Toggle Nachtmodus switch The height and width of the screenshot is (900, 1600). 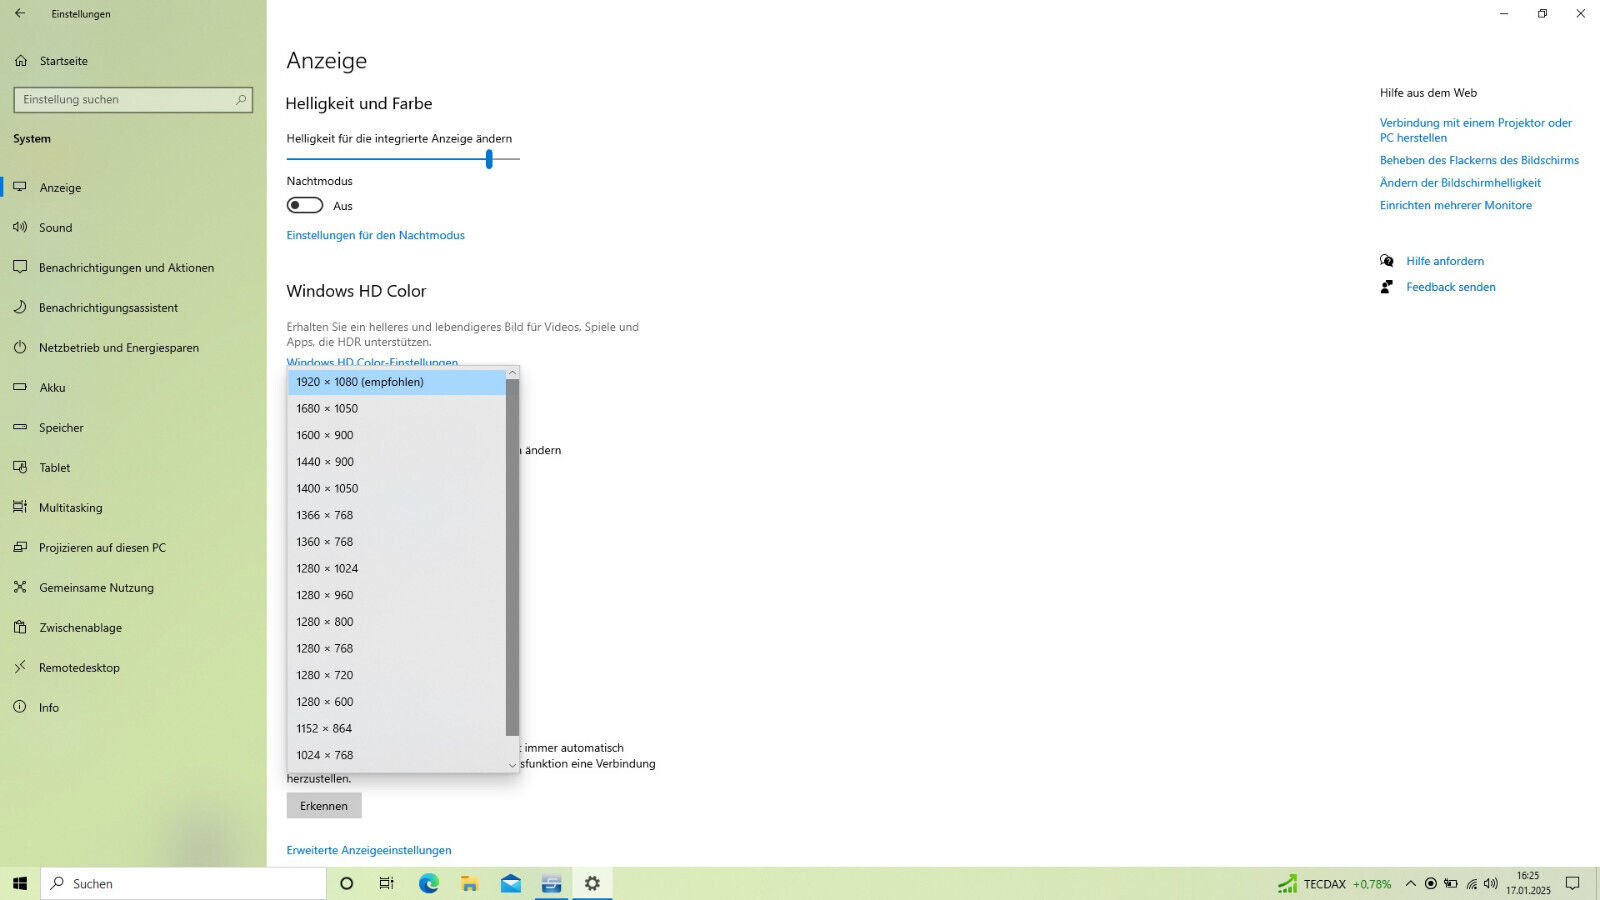[x=305, y=205]
